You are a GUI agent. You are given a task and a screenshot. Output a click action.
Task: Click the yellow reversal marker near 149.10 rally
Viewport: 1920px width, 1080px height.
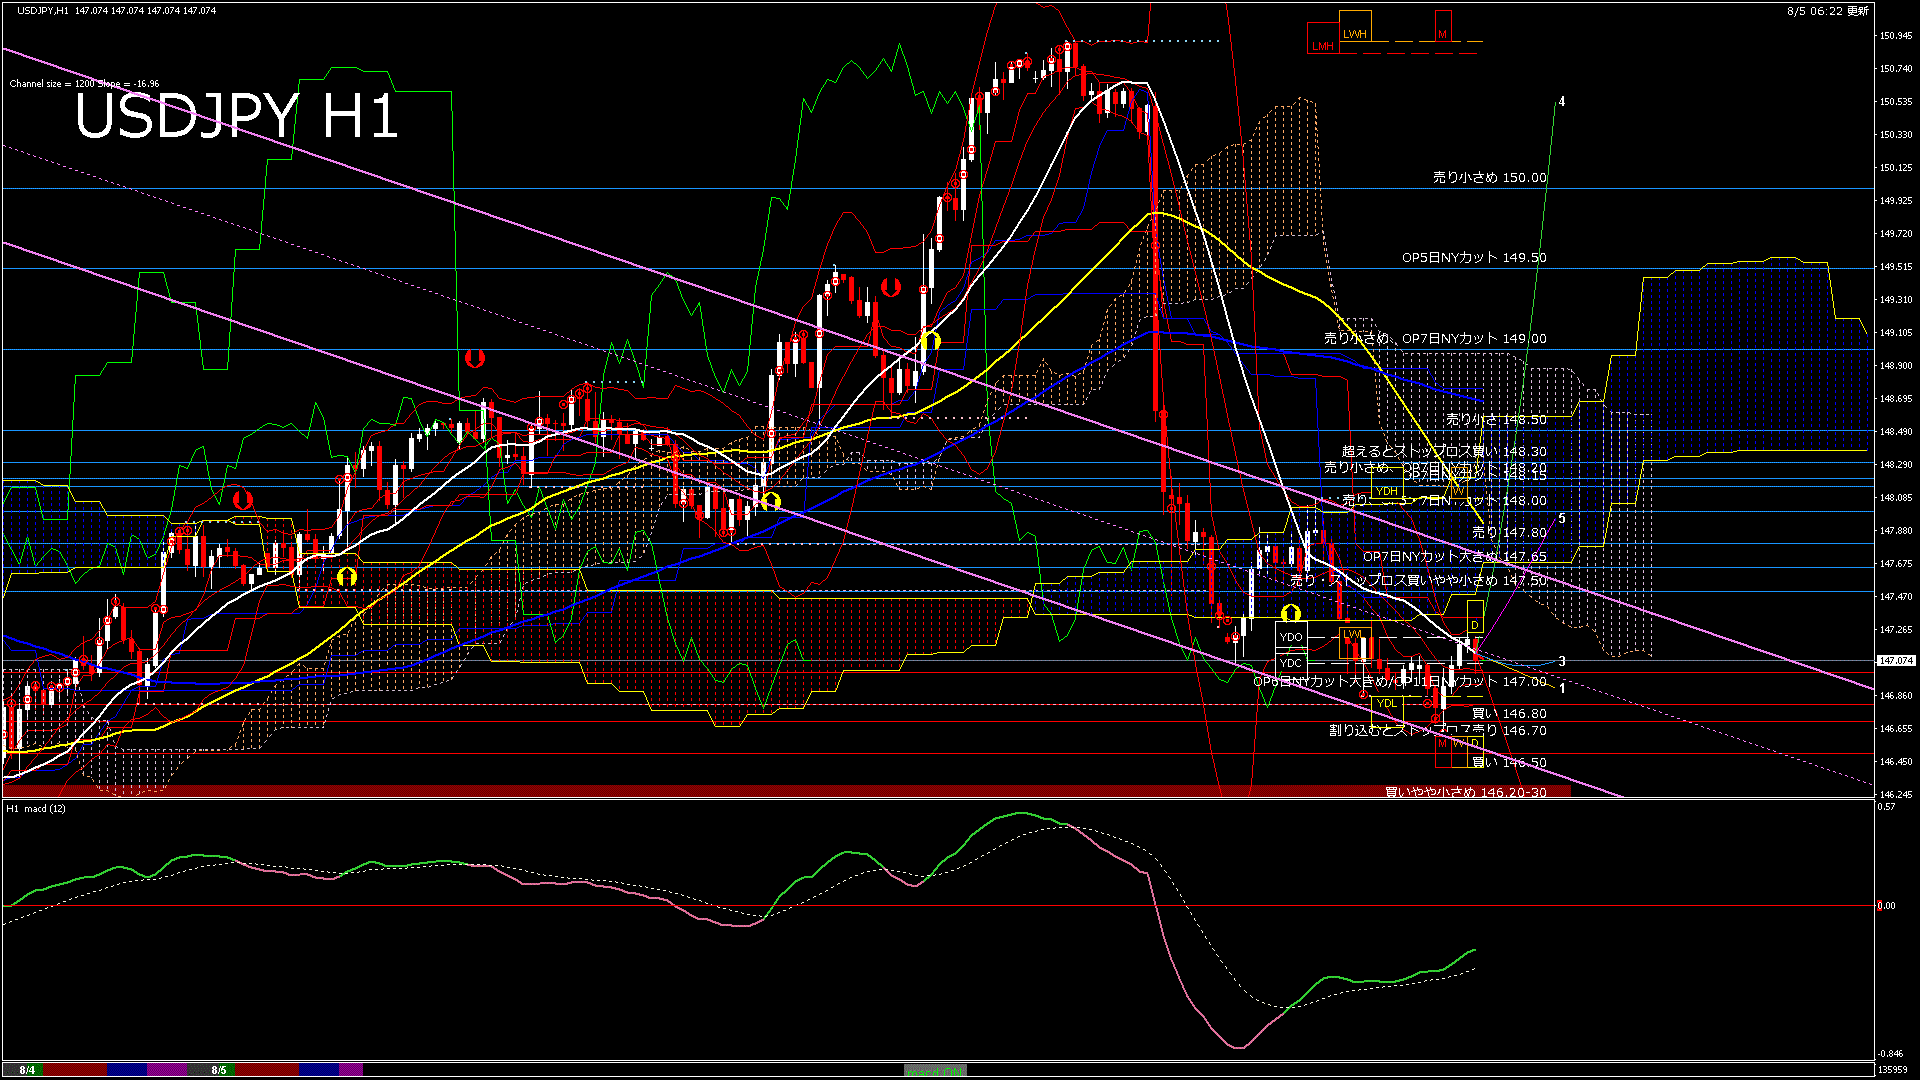931,341
